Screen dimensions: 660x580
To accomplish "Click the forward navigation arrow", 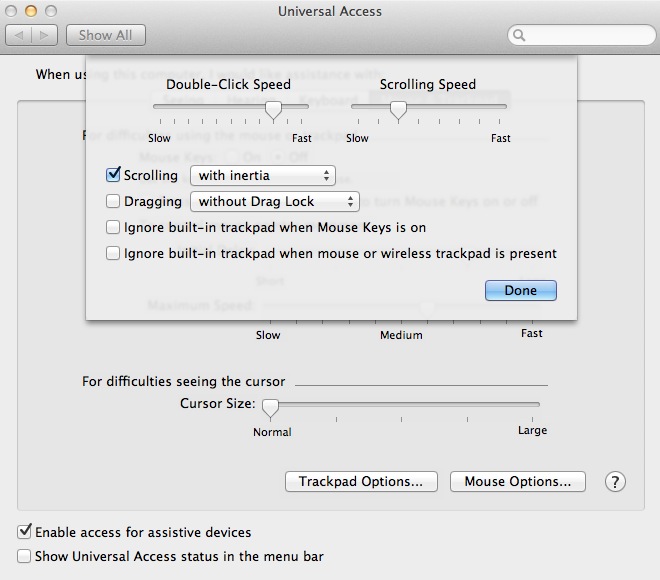I will [44, 35].
